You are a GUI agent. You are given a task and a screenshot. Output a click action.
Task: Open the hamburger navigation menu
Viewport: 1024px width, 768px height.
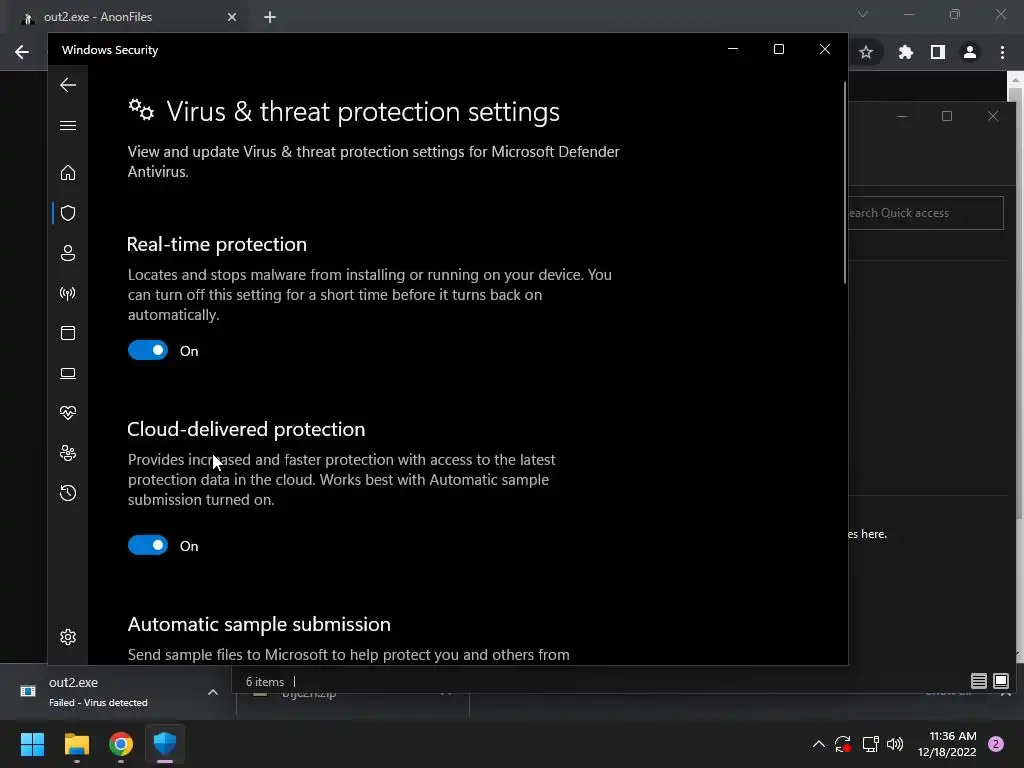68,125
